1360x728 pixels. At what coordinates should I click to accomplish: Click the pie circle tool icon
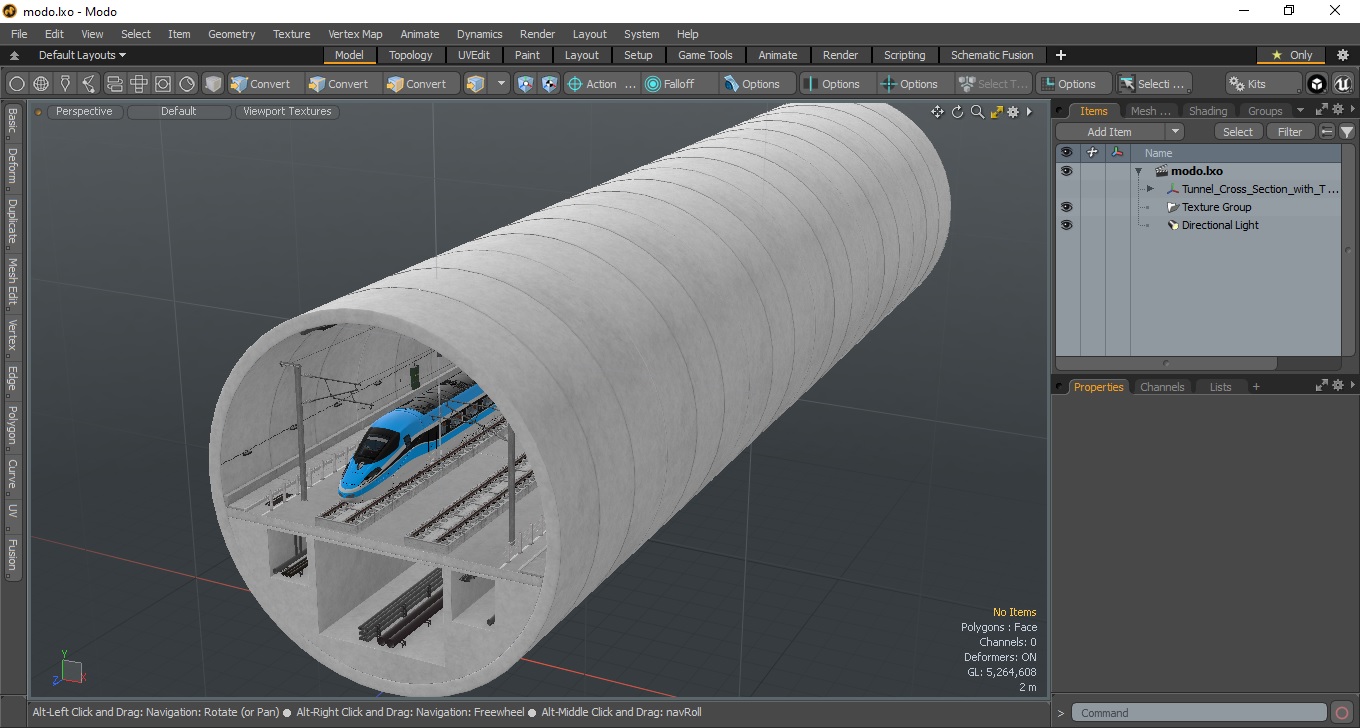coord(187,84)
